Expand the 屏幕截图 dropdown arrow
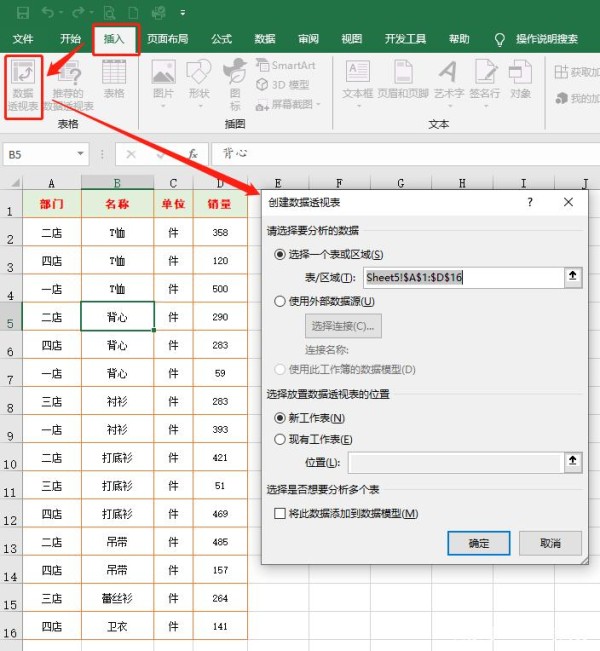The image size is (600, 651). click(x=318, y=104)
